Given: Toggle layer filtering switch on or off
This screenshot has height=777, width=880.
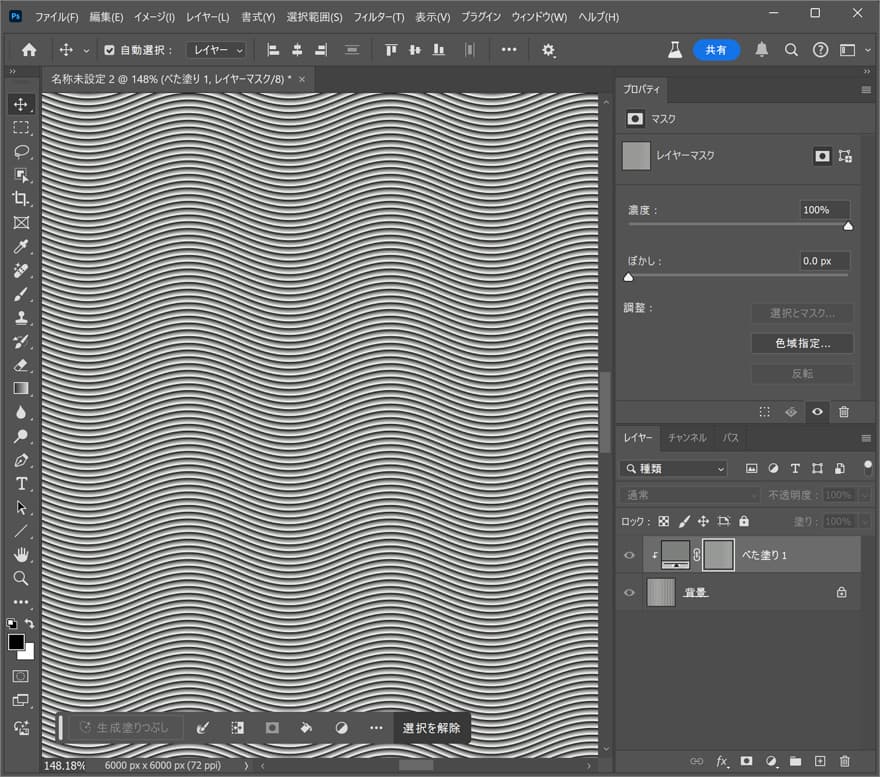Looking at the screenshot, I should pyautogui.click(x=868, y=468).
